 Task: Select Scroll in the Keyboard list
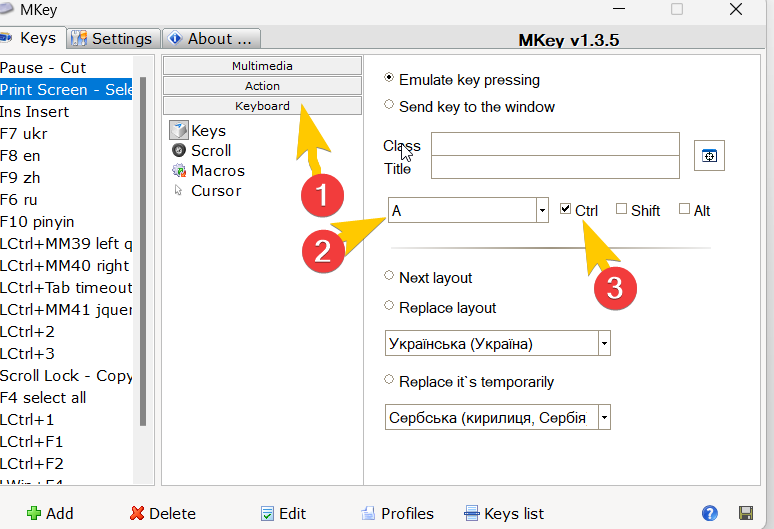click(201, 150)
